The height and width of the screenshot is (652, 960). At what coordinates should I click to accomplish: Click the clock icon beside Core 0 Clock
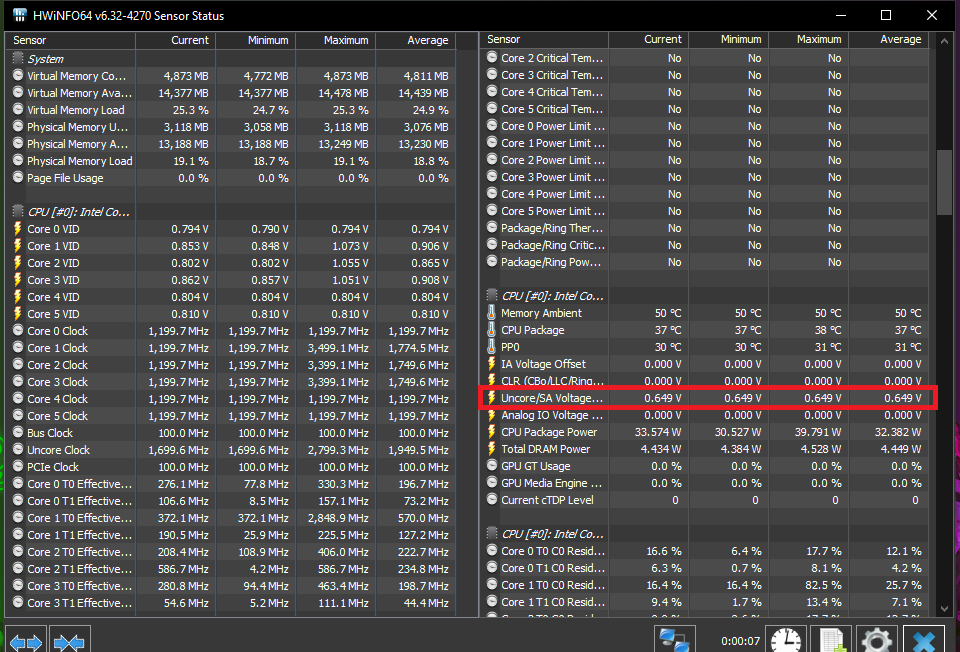pyautogui.click(x=18, y=331)
